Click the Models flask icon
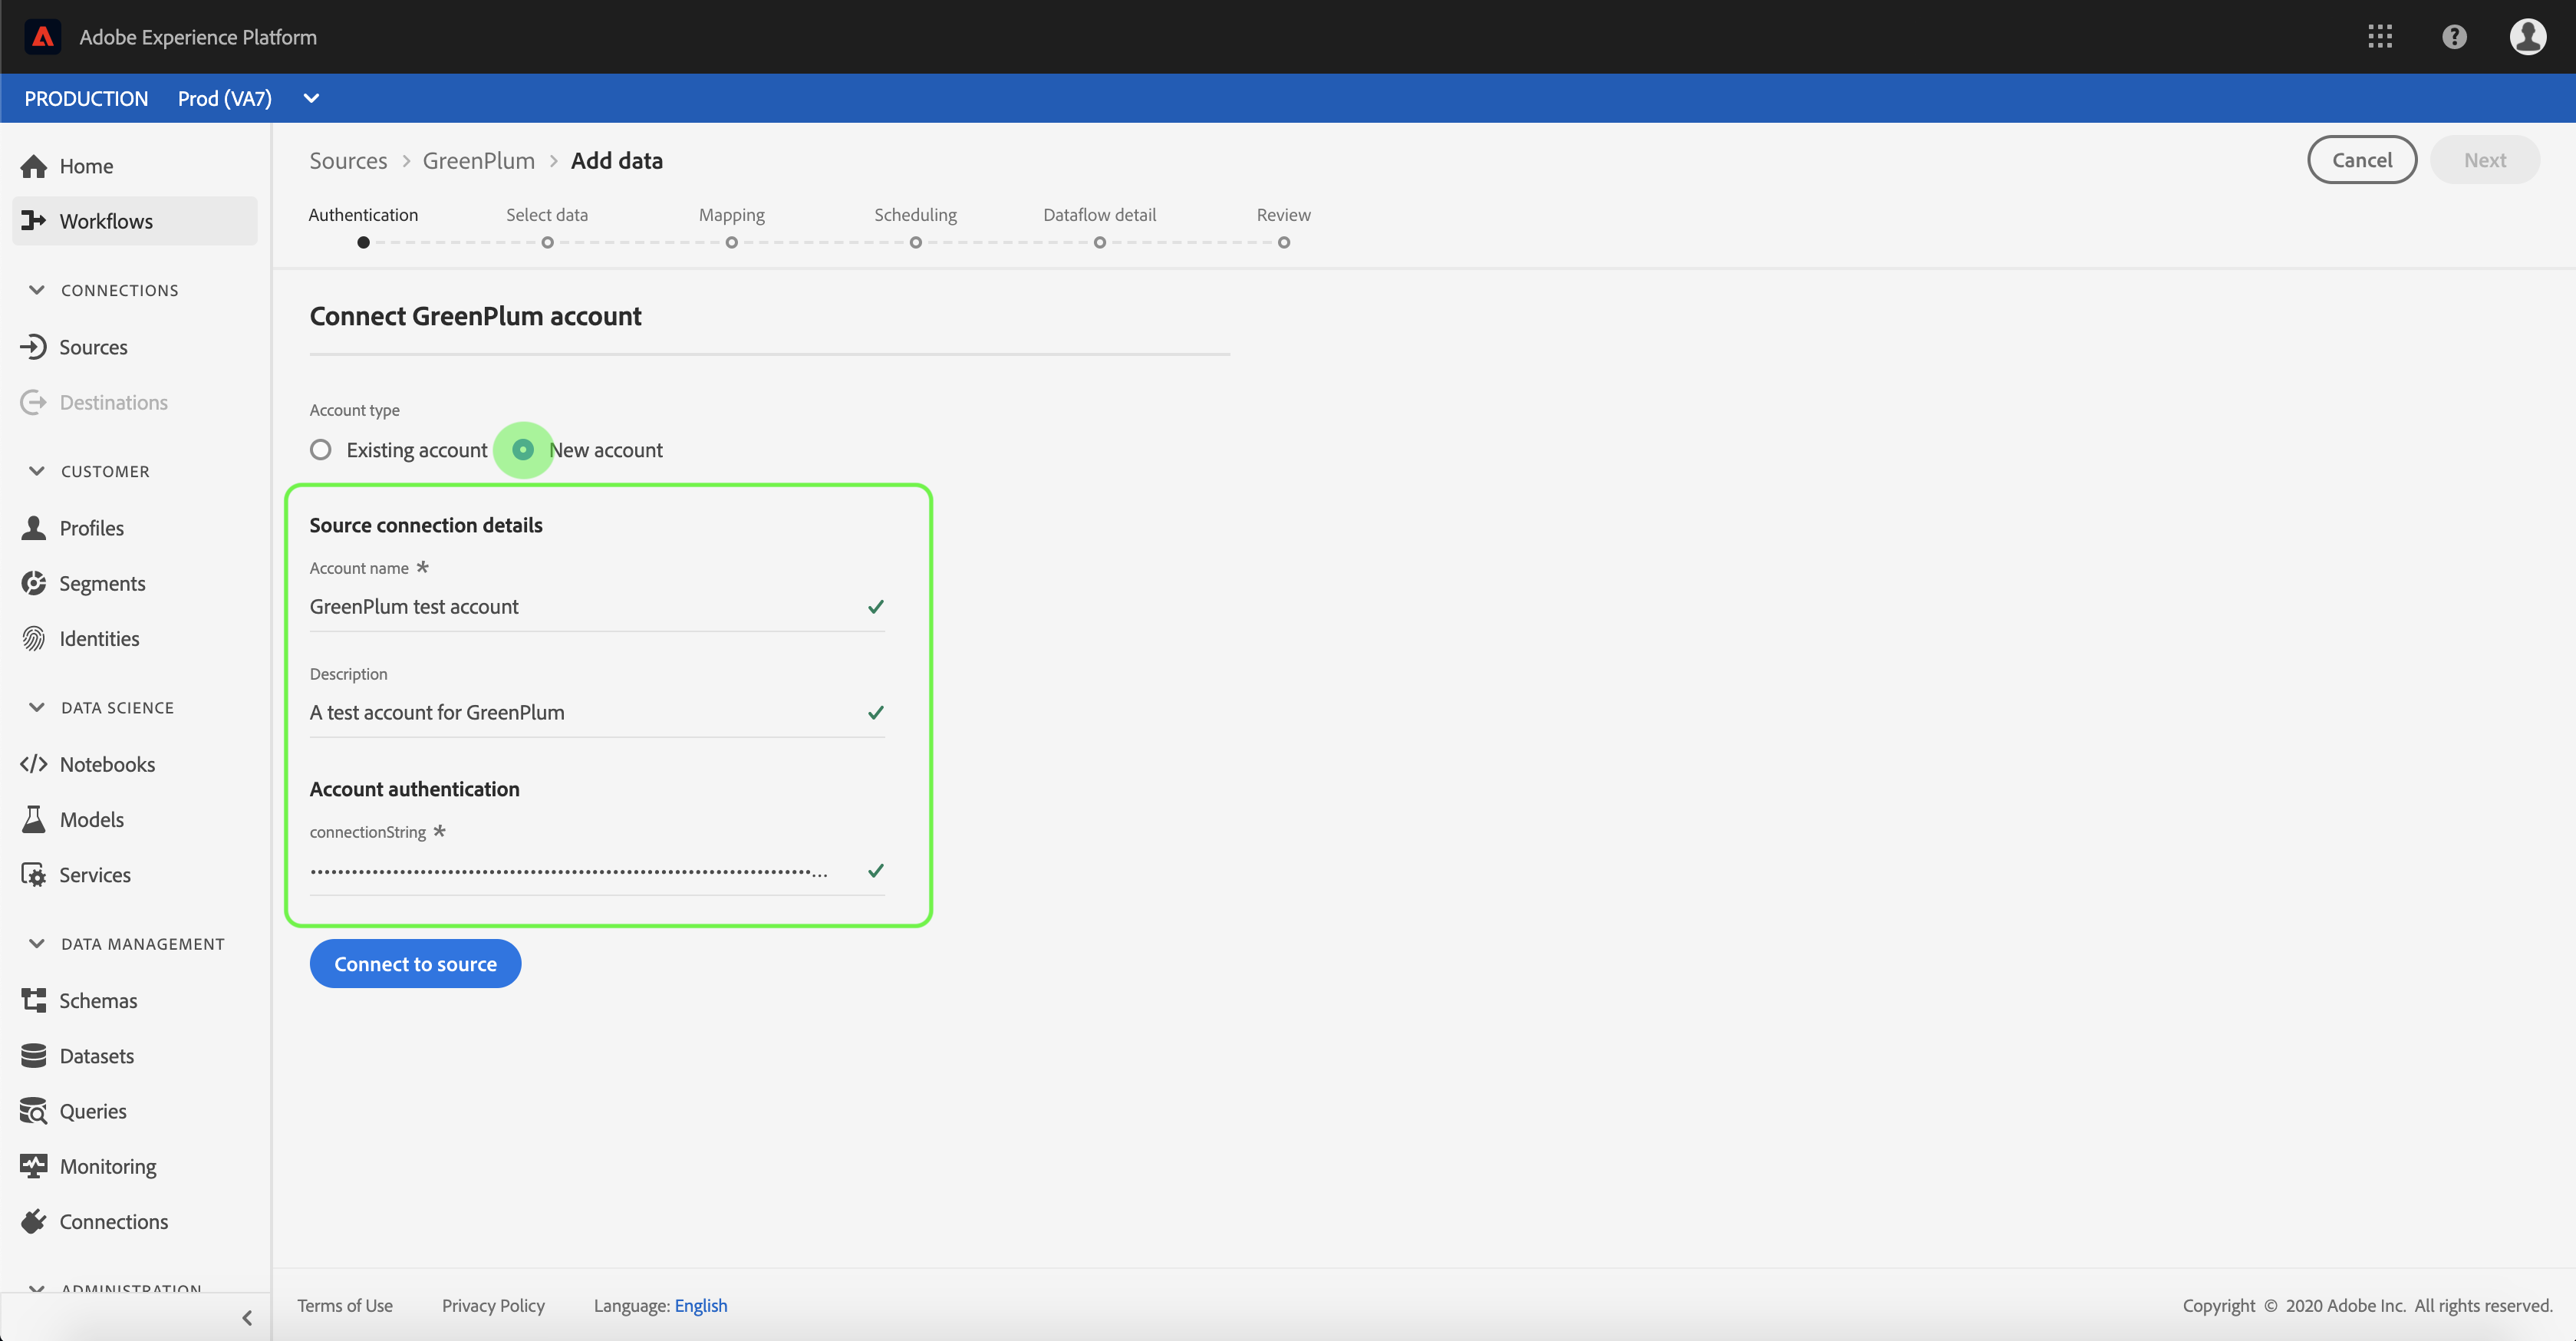This screenshot has height=1341, width=2576. (34, 819)
